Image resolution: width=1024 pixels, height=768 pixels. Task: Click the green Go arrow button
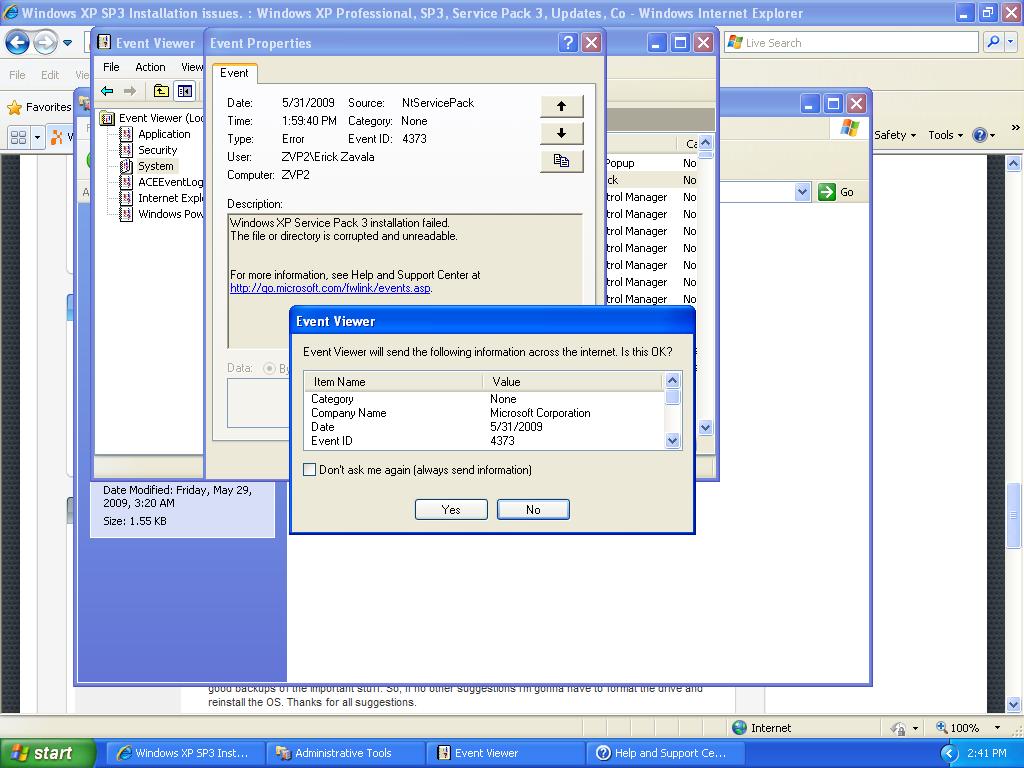[x=837, y=192]
